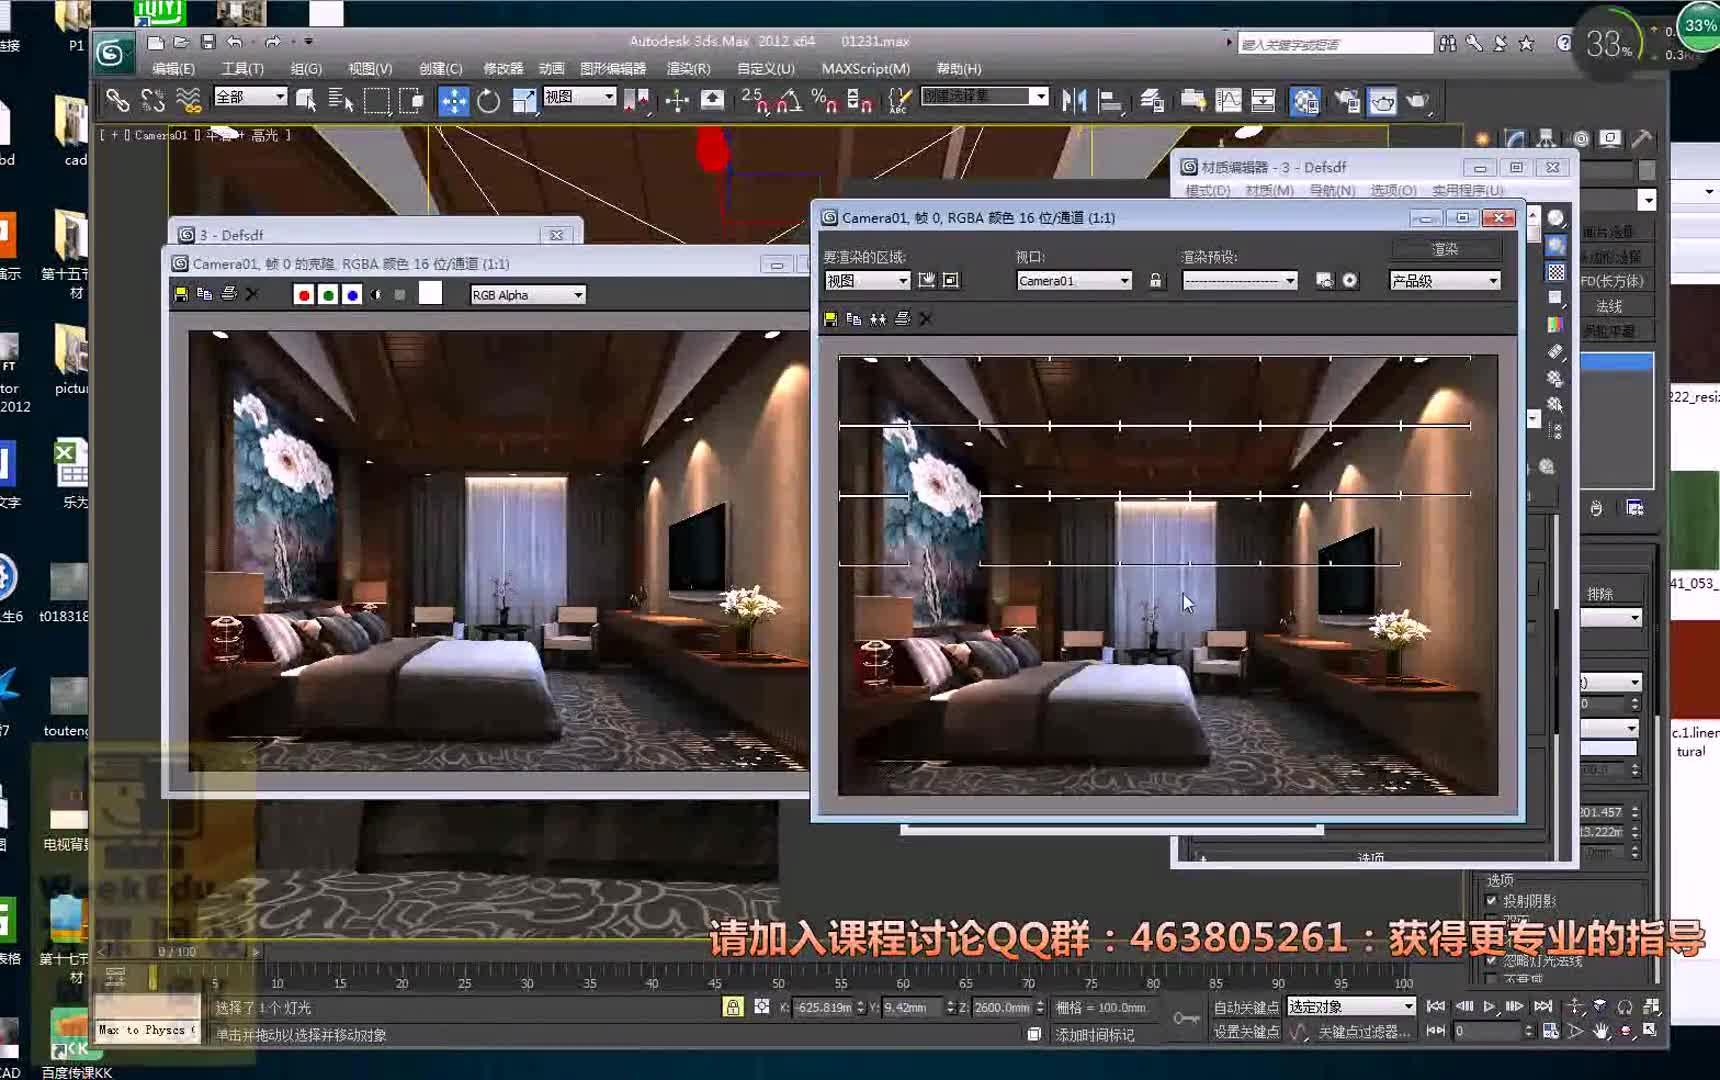Open the selection filter dropdown showing 全部
1720x1080 pixels.
coord(248,96)
